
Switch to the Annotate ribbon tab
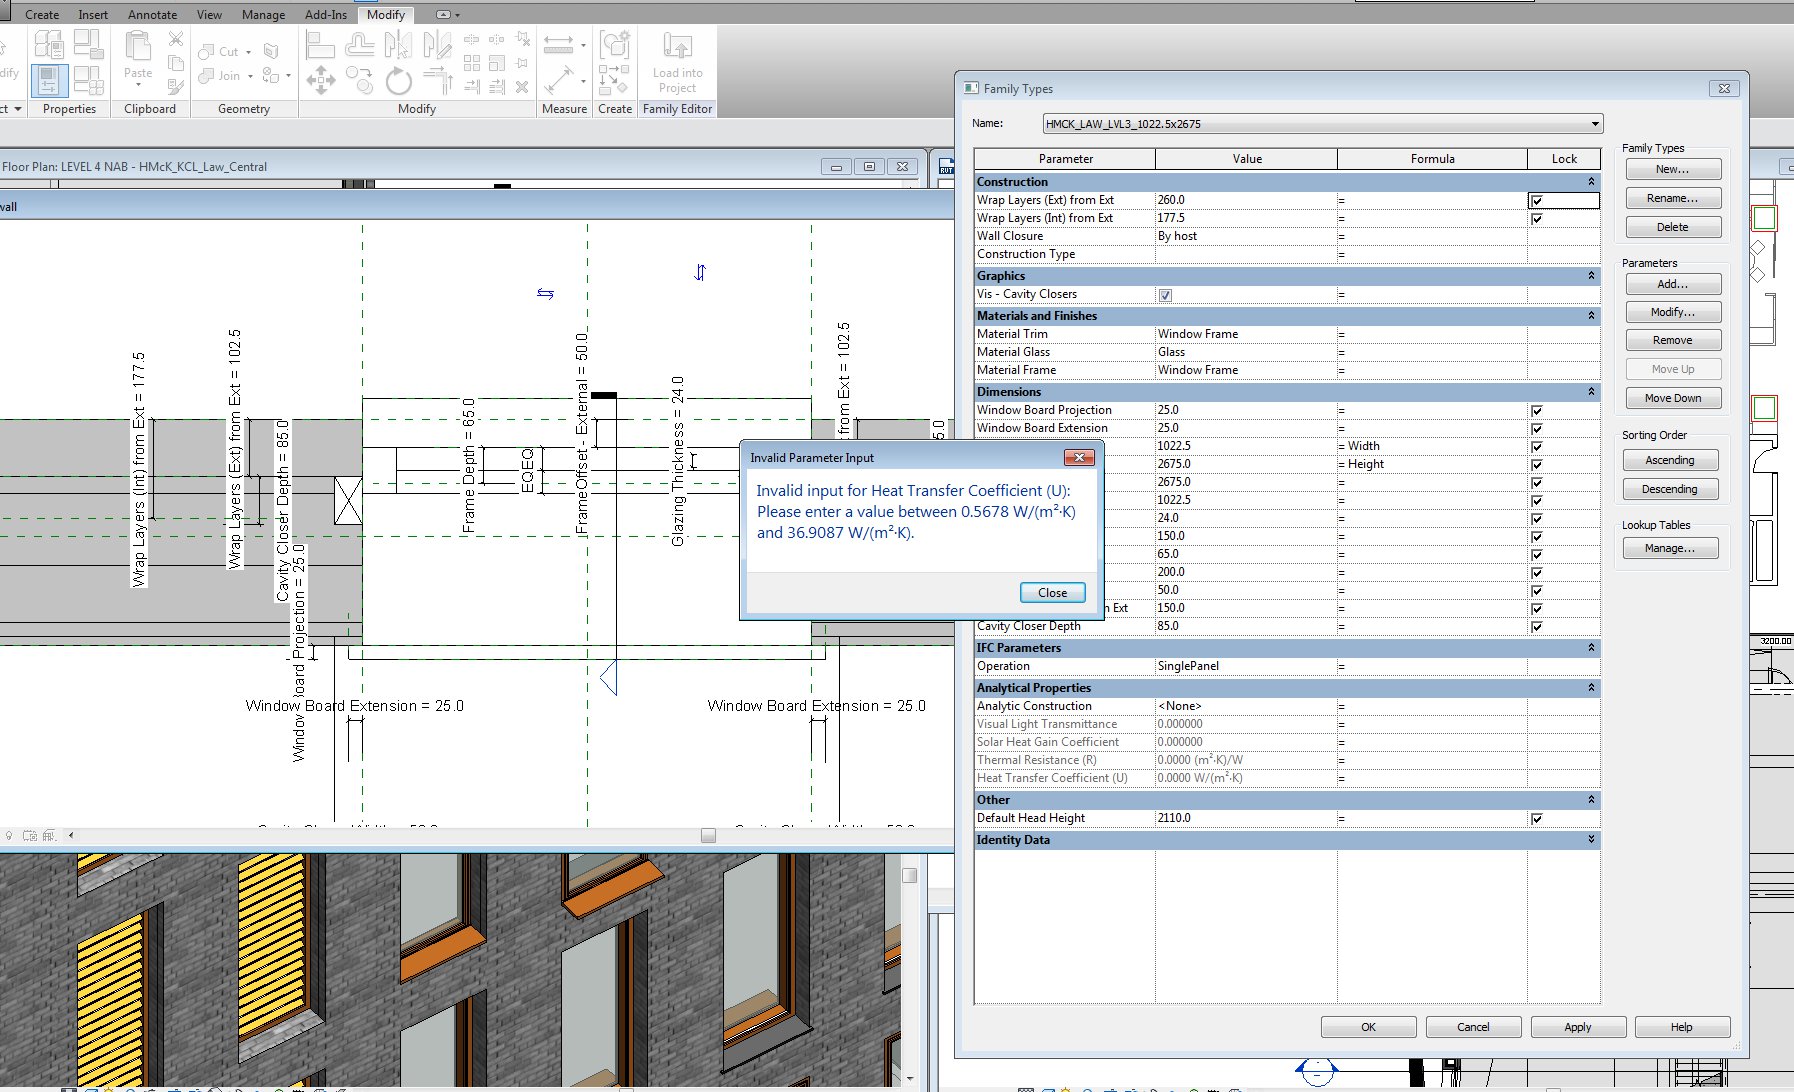coord(152,15)
